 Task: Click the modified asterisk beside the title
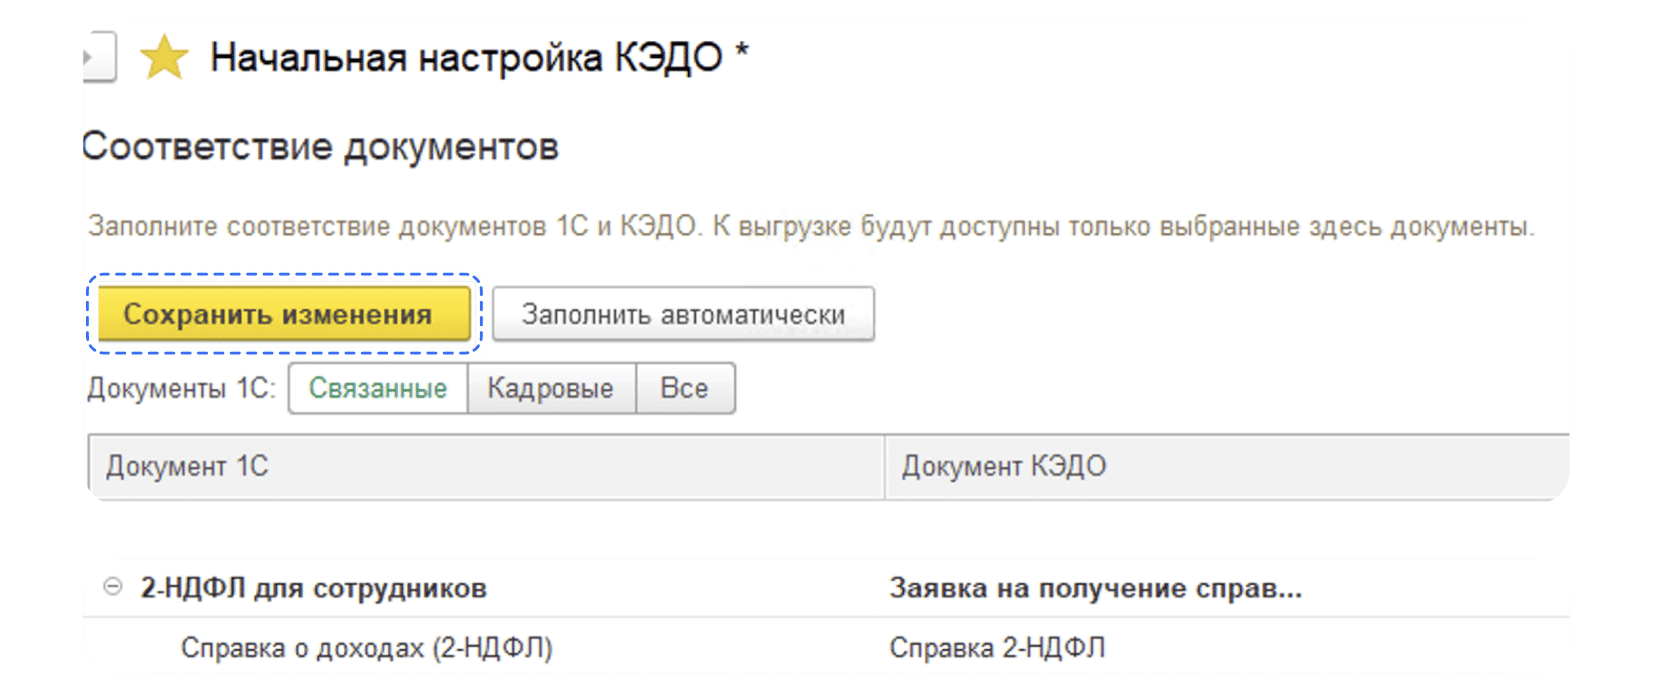pos(742,51)
